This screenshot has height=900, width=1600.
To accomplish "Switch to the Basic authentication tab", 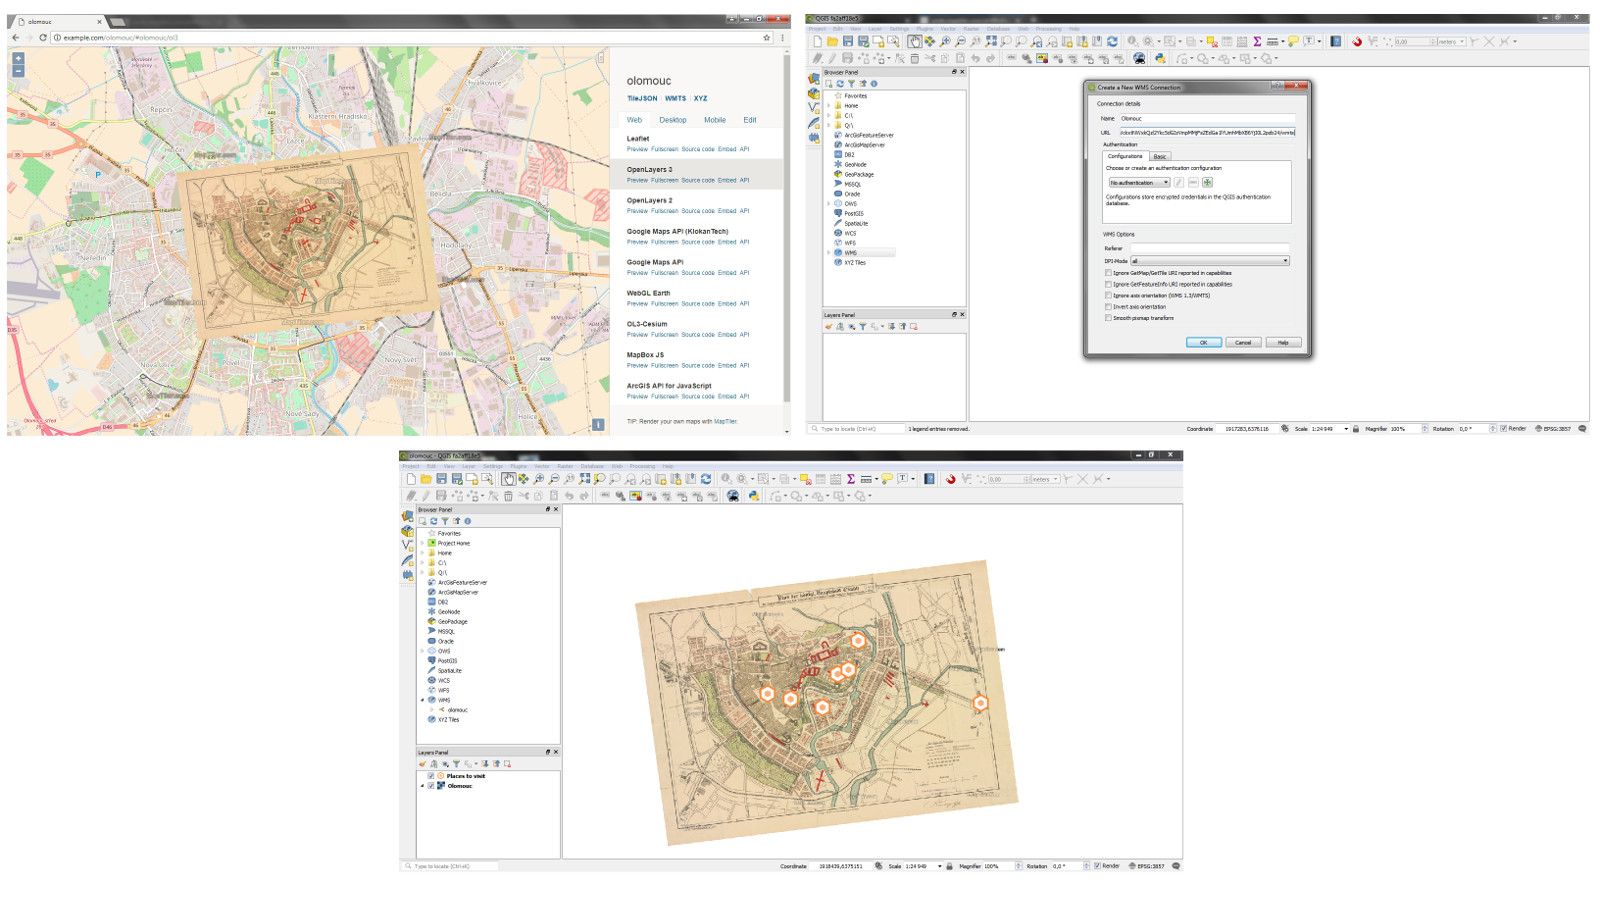I will (1161, 156).
